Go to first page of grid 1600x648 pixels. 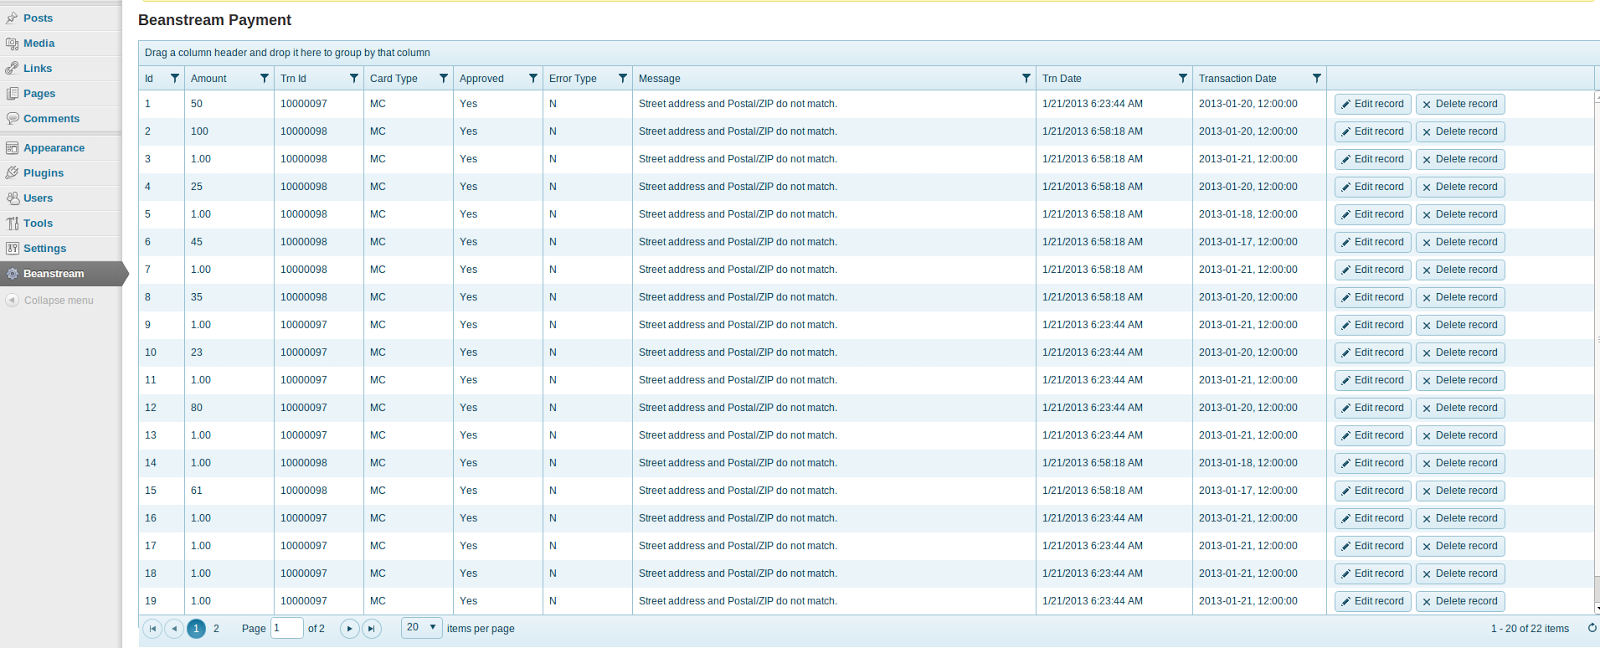152,628
